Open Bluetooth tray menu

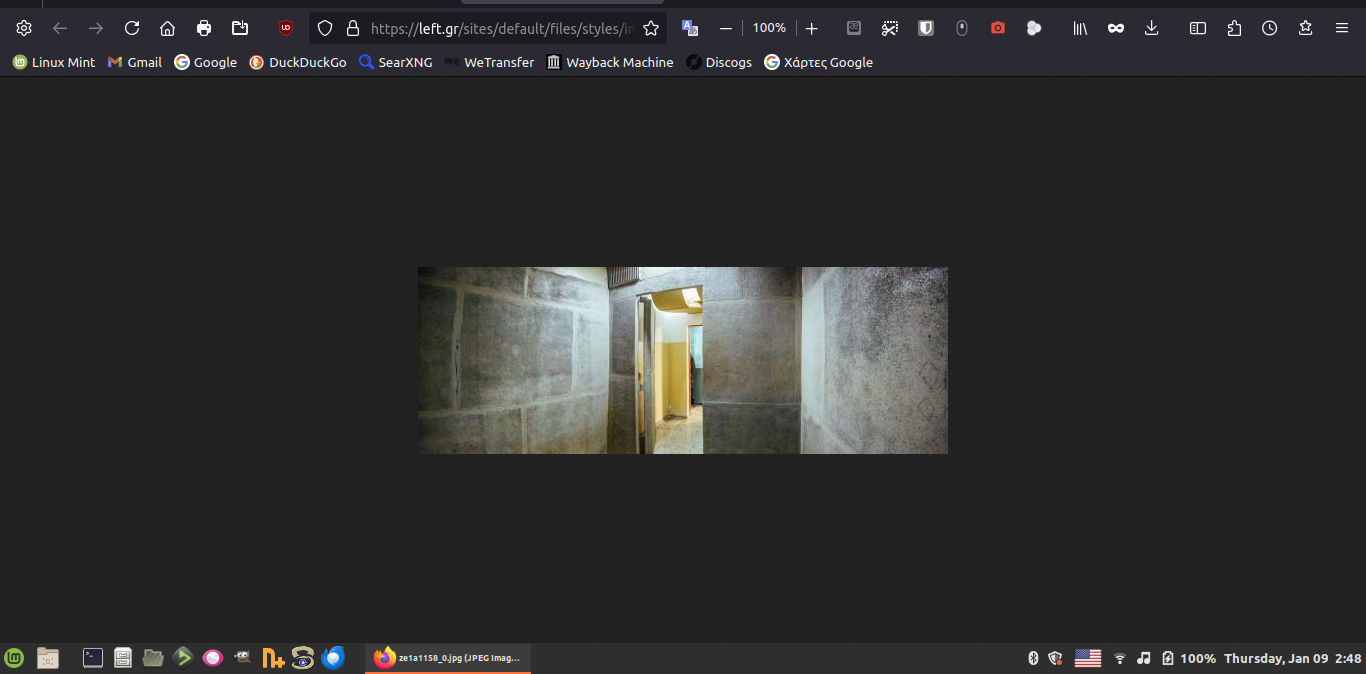coord(1033,658)
